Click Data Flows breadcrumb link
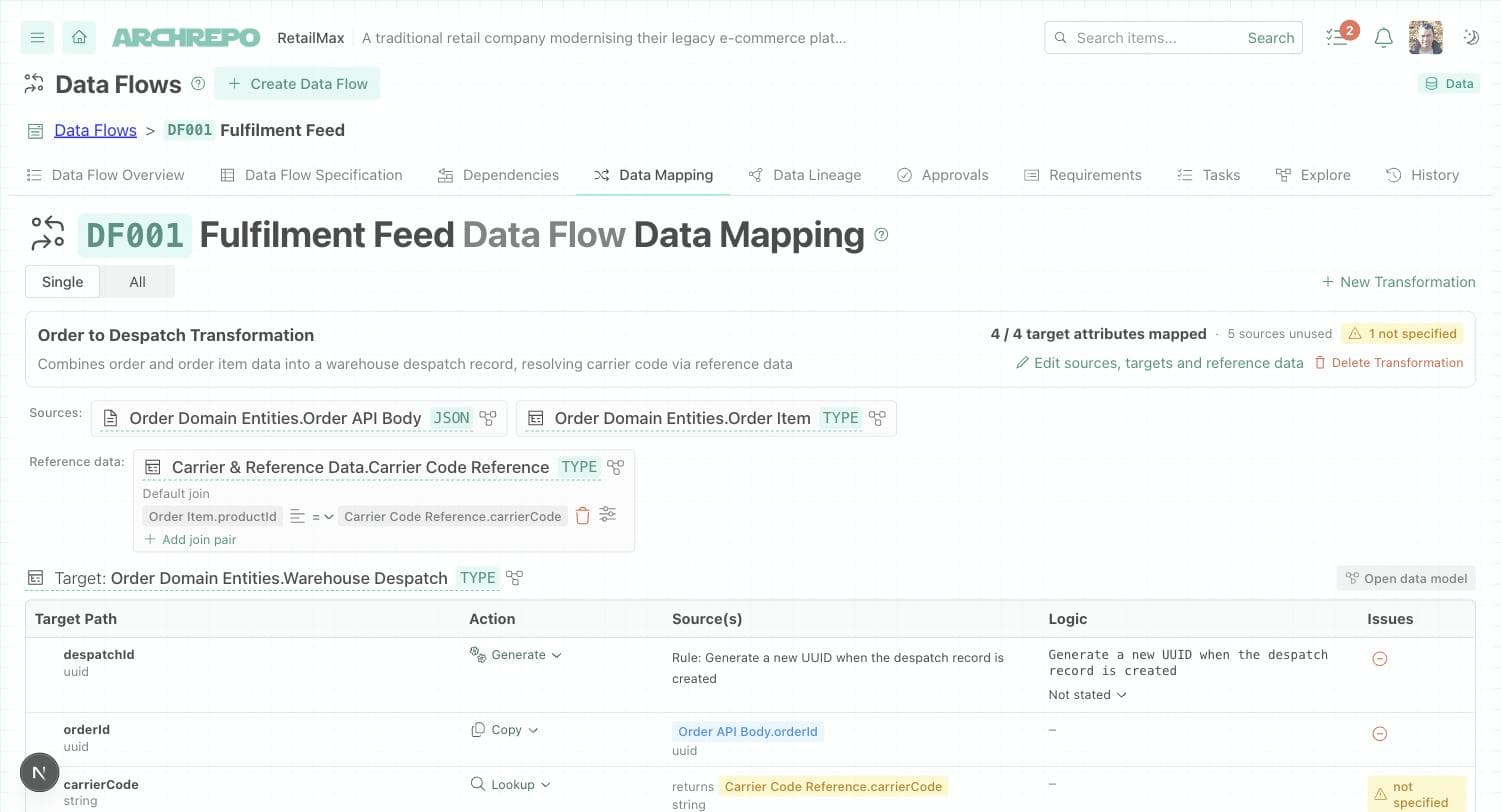Image resolution: width=1501 pixels, height=812 pixels. pyautogui.click(x=95, y=130)
